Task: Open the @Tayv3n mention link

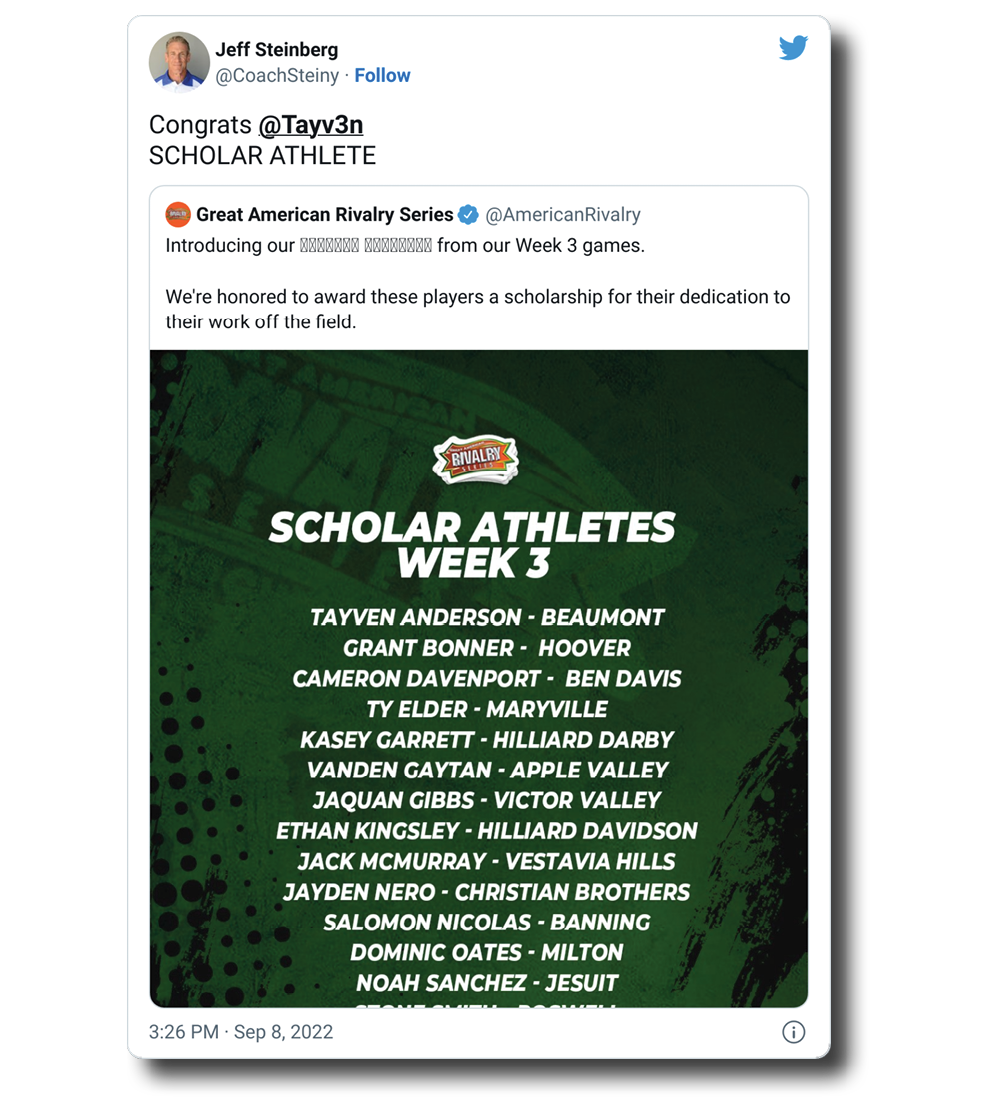Action: pyautogui.click(x=311, y=125)
